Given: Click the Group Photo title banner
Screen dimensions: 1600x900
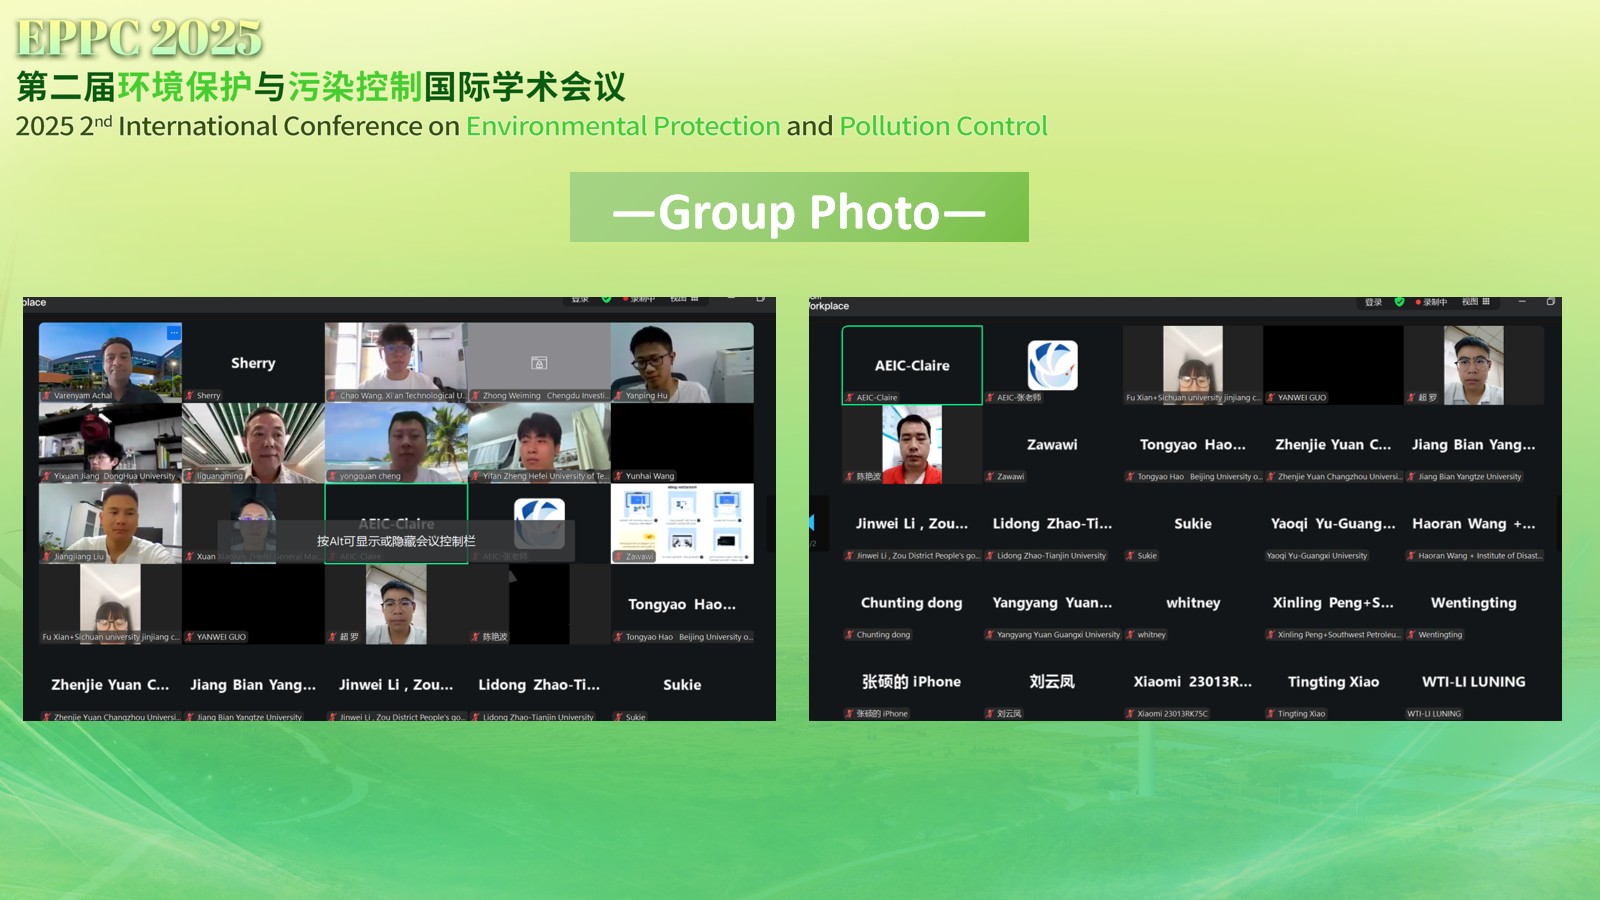Looking at the screenshot, I should click(799, 207).
